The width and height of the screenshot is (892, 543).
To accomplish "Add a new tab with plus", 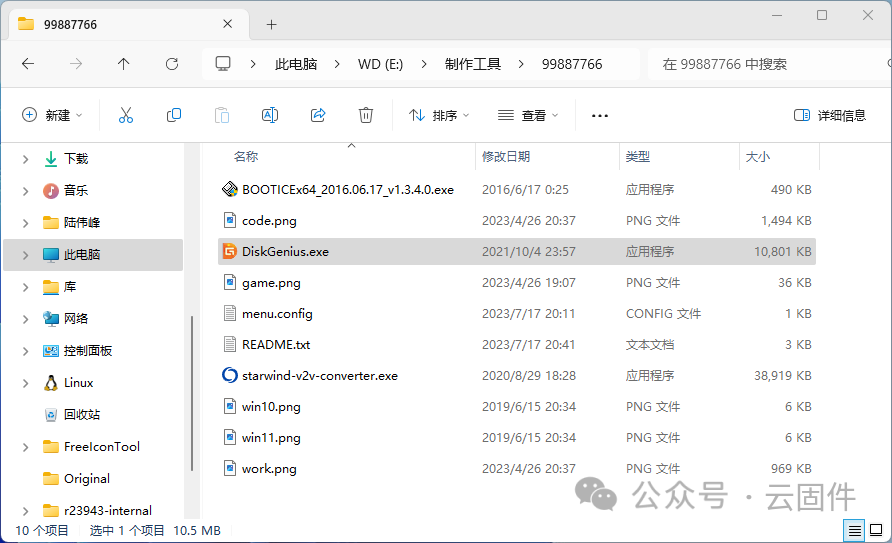I will click(271, 24).
